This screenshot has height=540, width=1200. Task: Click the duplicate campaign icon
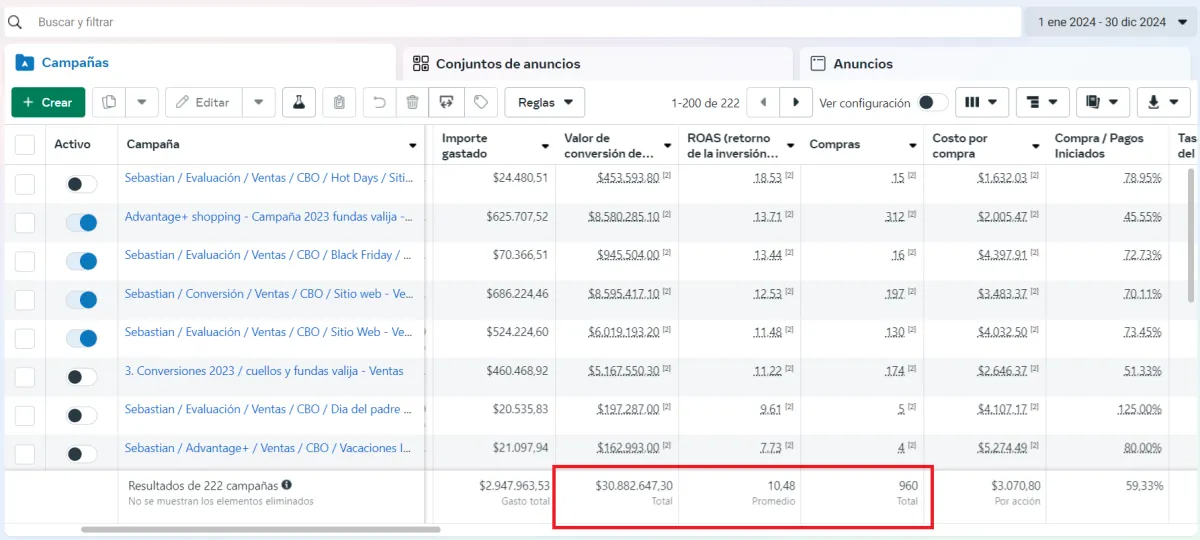pos(109,102)
